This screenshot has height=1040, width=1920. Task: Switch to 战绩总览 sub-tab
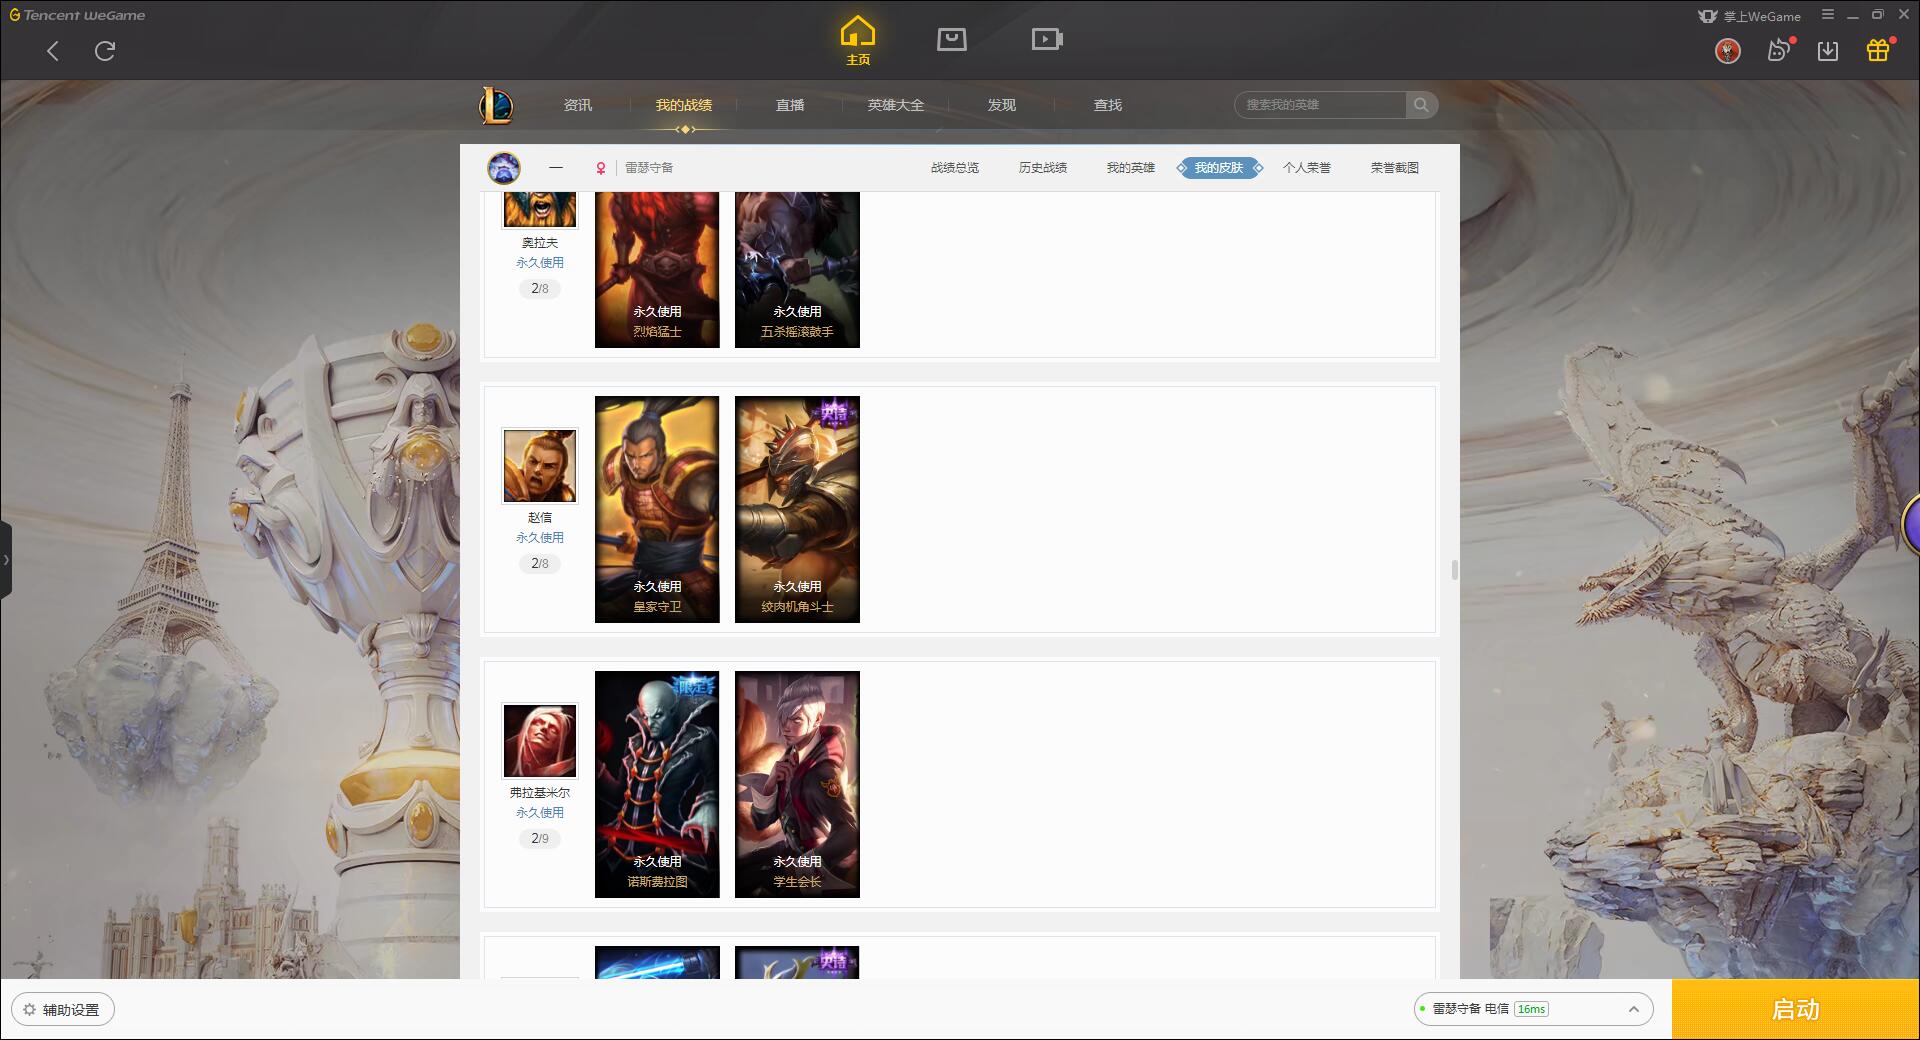[955, 168]
